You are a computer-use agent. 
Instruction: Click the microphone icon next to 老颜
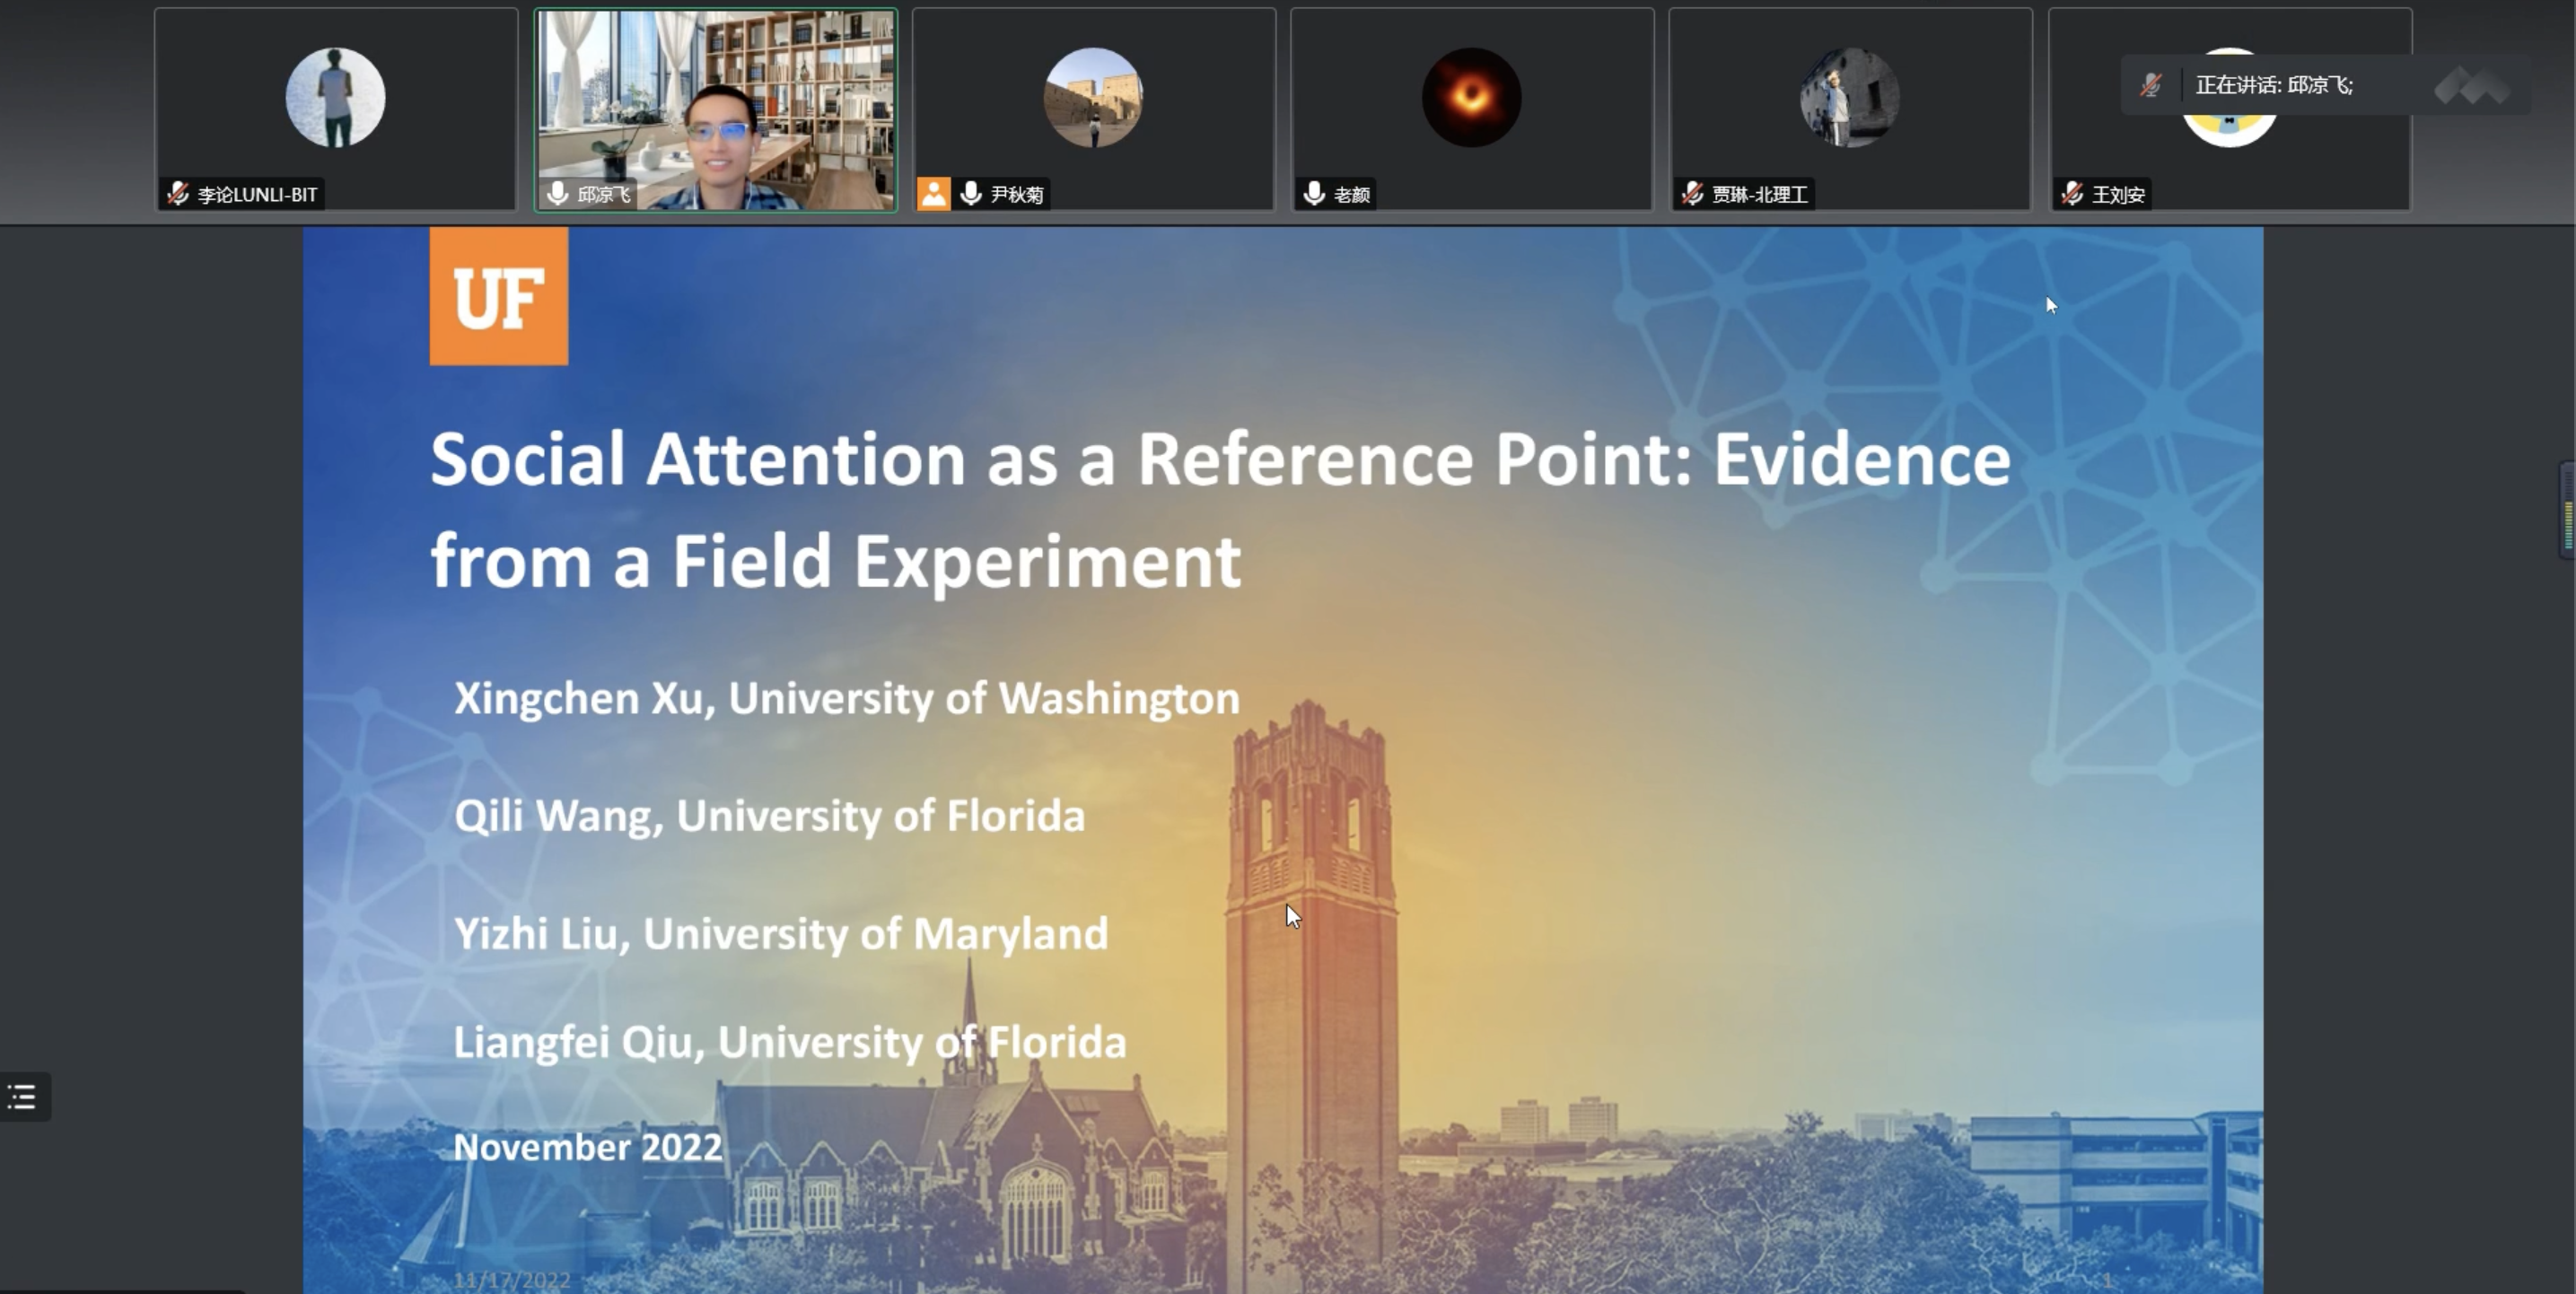pos(1315,194)
